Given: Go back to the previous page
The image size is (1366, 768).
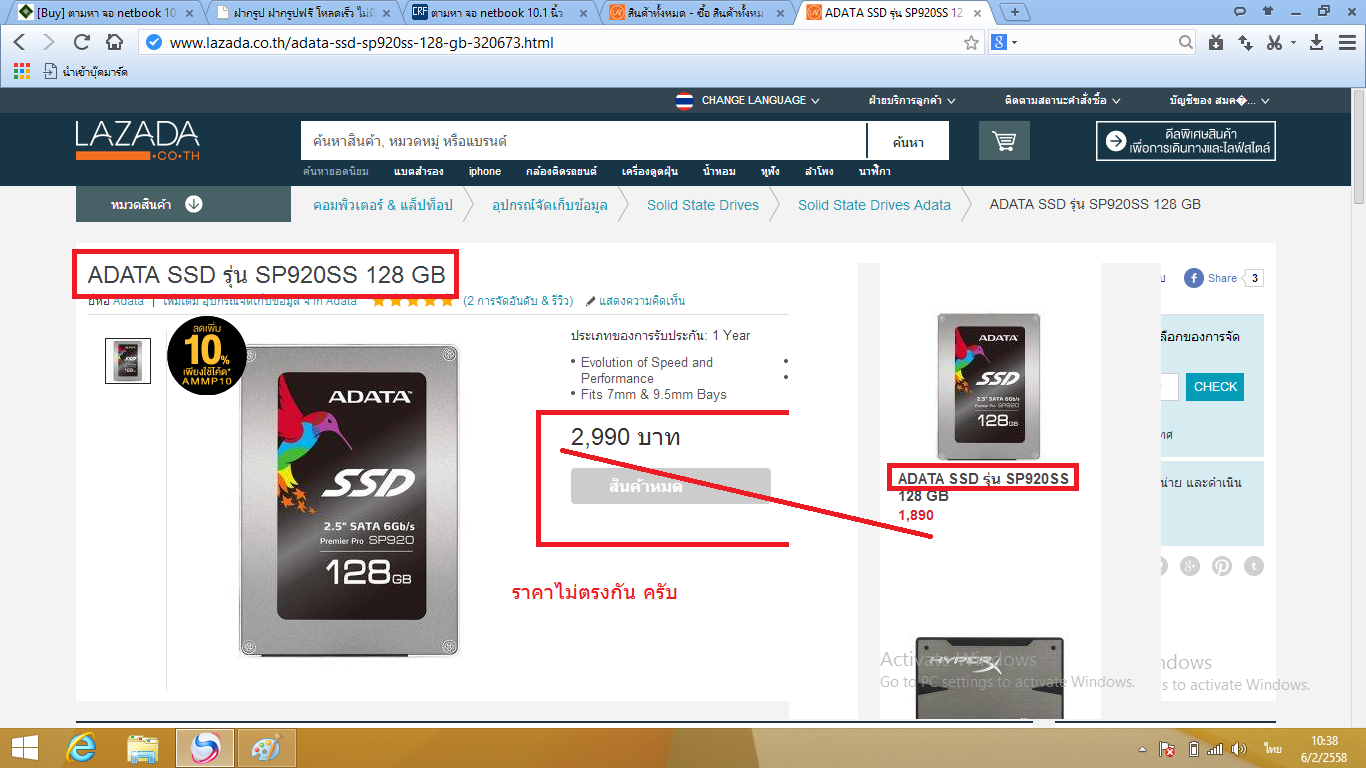Looking at the screenshot, I should click(20, 42).
